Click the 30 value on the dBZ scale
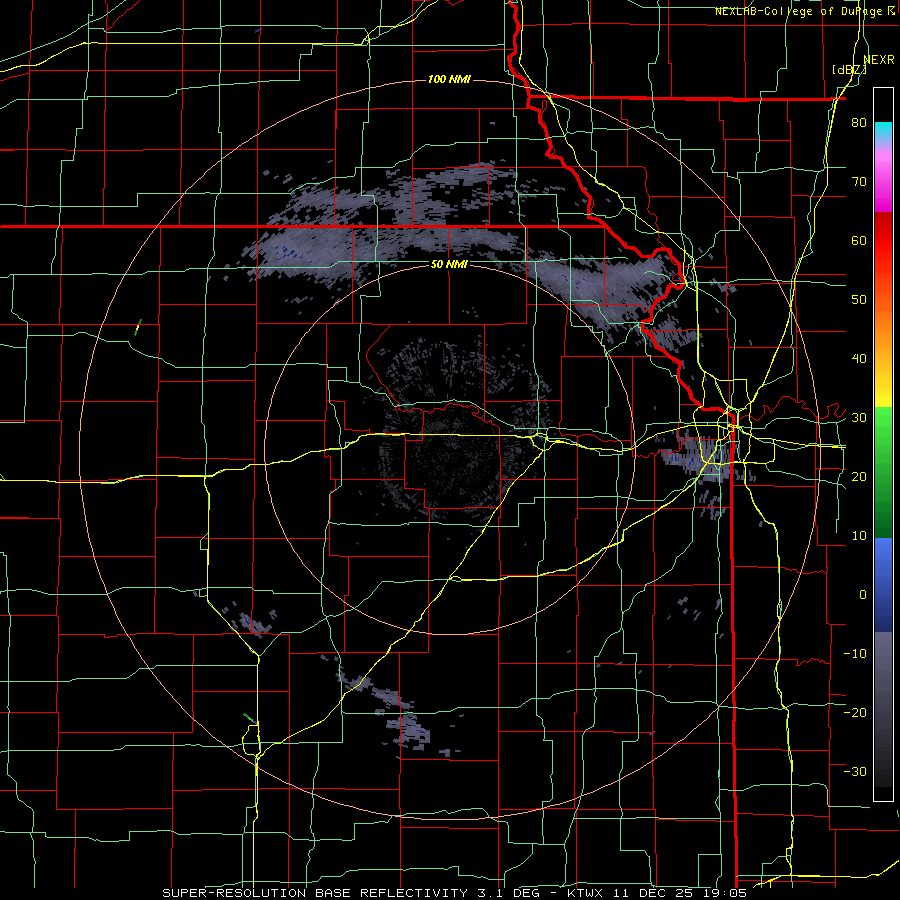900x900 pixels. click(859, 418)
